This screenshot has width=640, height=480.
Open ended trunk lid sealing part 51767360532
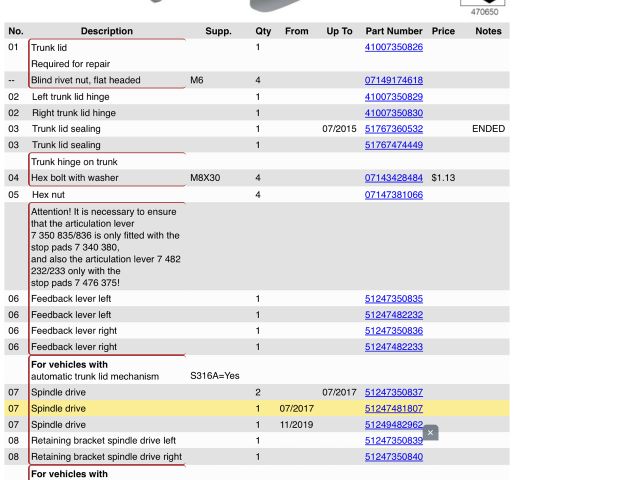[393, 129]
